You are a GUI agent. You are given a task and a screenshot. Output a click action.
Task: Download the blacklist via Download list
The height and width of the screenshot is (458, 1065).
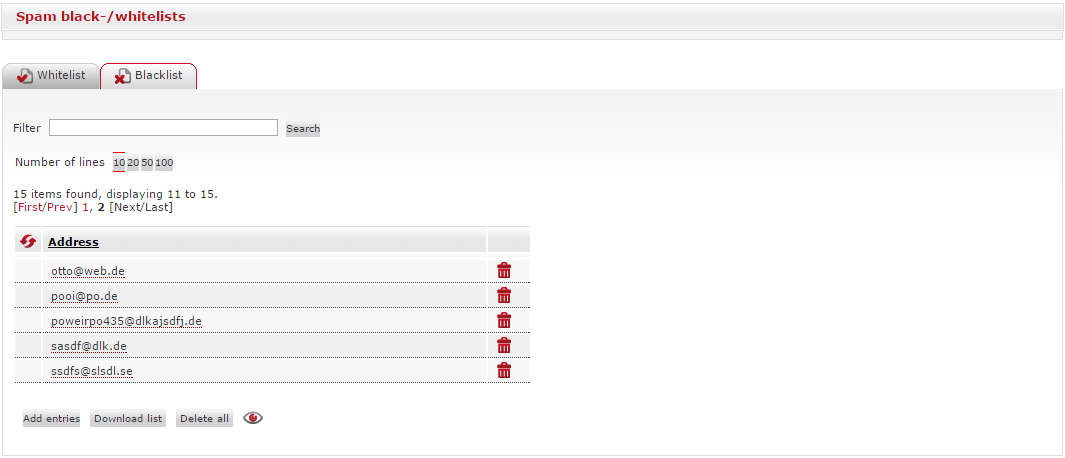click(128, 419)
